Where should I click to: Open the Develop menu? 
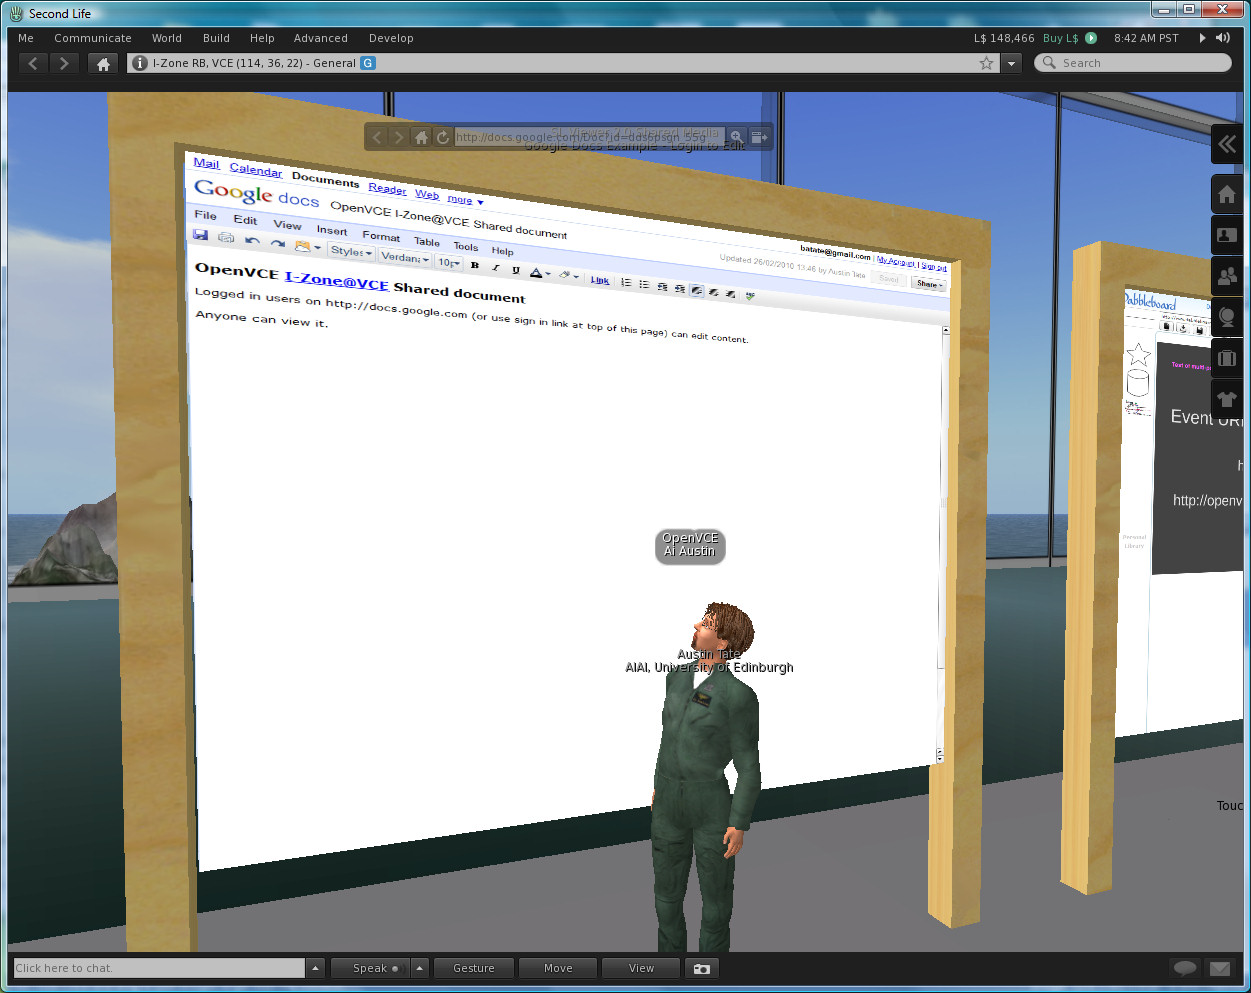click(x=391, y=38)
